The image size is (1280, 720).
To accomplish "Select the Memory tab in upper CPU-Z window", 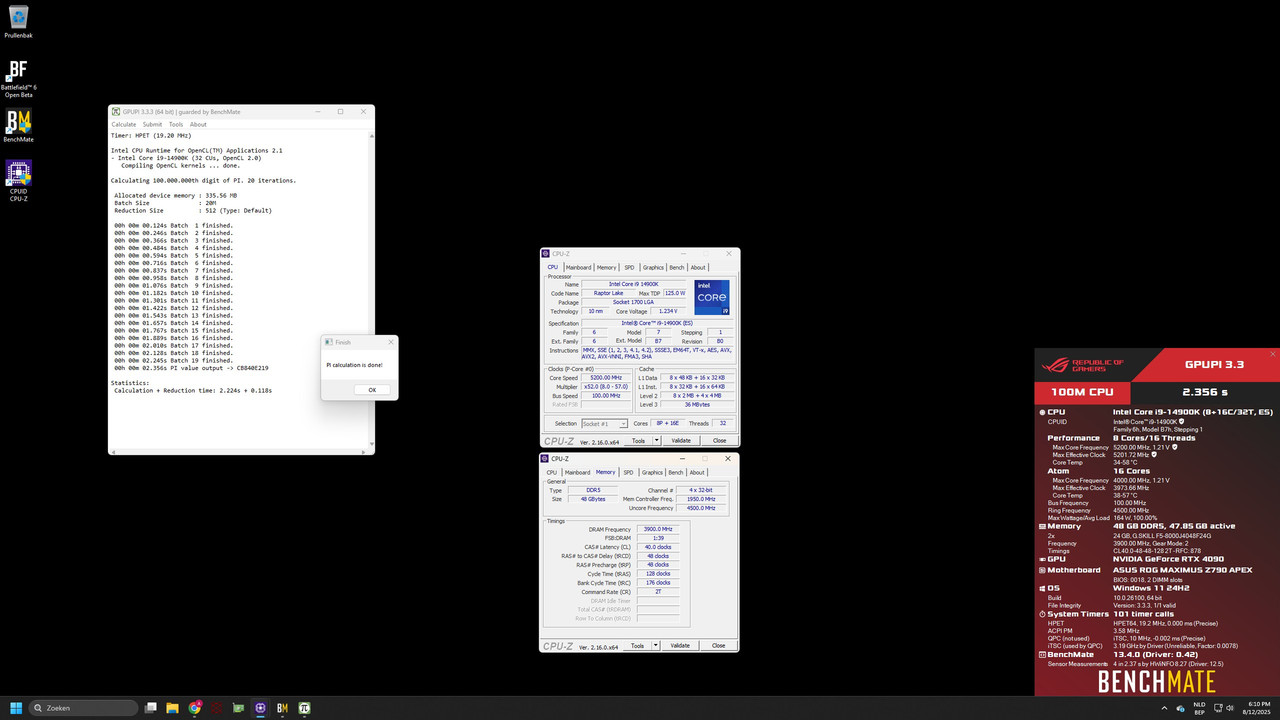I will 606,267.
